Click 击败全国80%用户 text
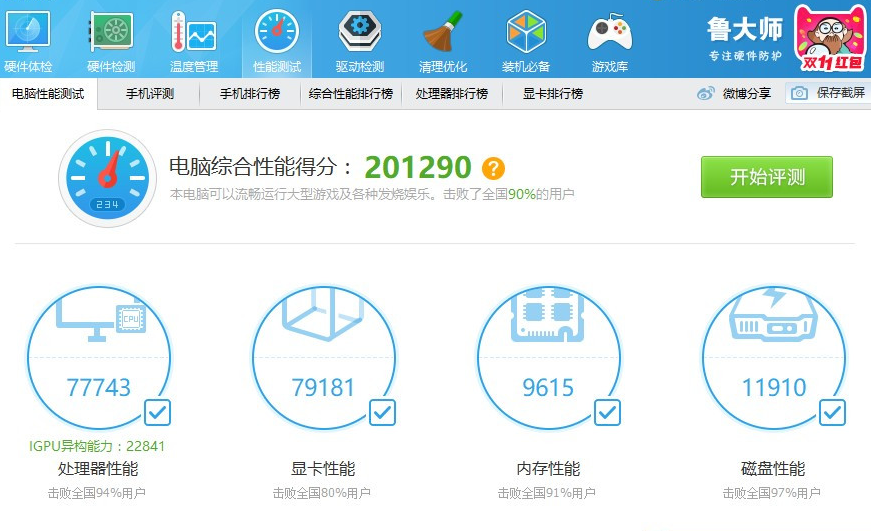The height and width of the screenshot is (531, 871). pos(322,493)
